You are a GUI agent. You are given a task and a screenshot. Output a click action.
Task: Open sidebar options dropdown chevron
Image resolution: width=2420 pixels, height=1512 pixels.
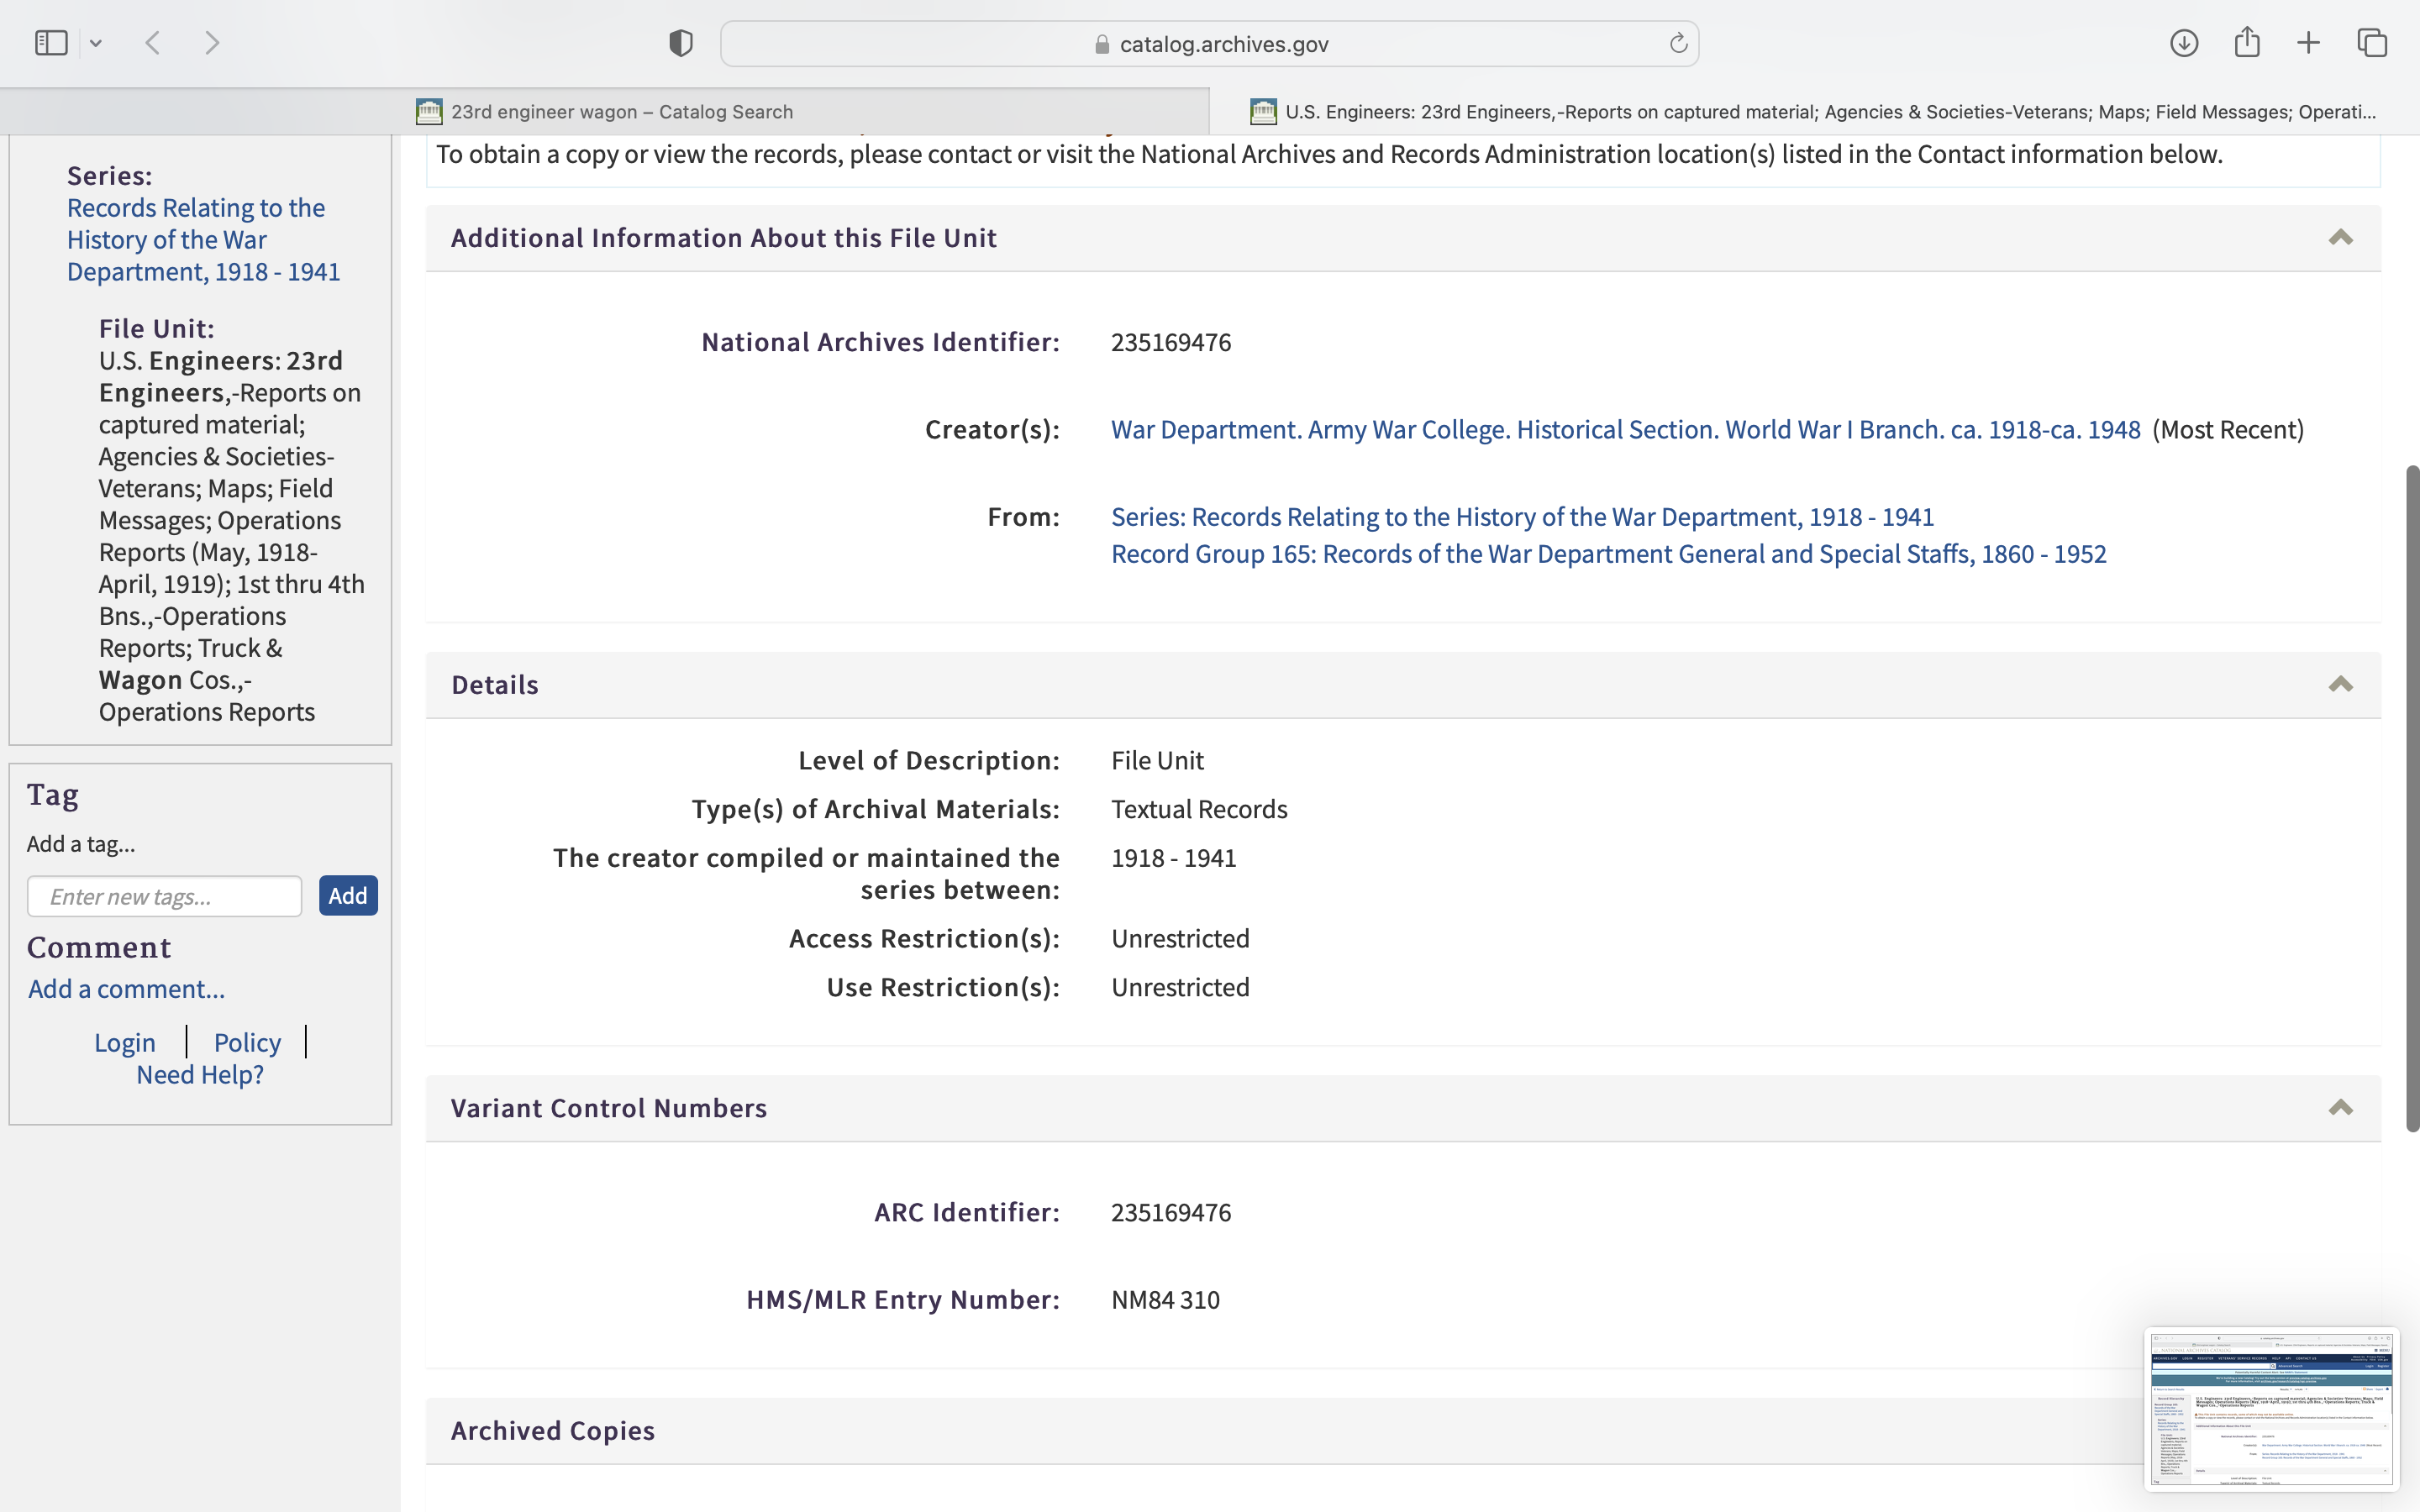96,43
